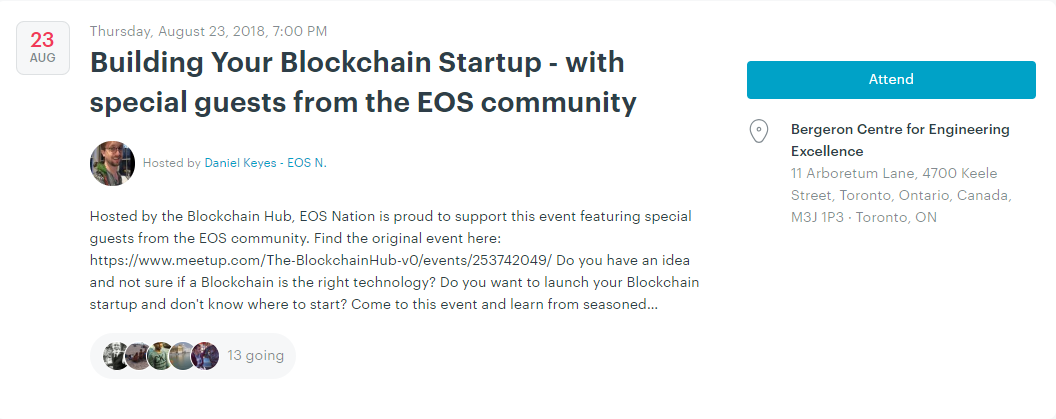View the maroon jacket attendee avatar
Viewport: 1056px width, 419px height.
tap(205, 356)
